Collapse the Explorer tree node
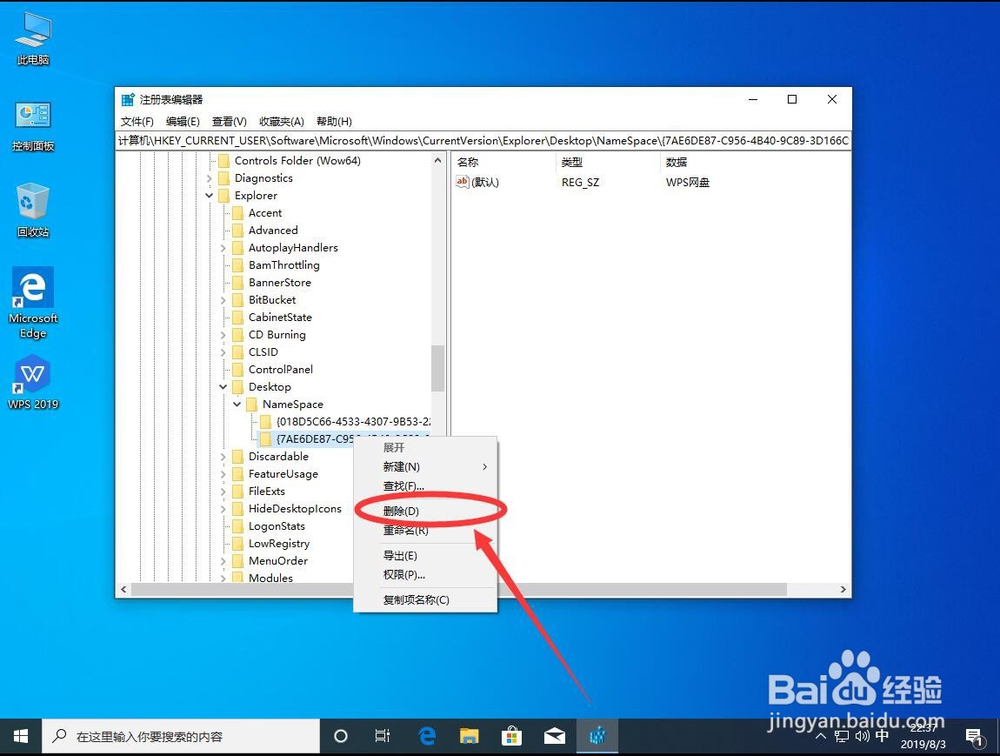The image size is (1000, 756). (209, 195)
